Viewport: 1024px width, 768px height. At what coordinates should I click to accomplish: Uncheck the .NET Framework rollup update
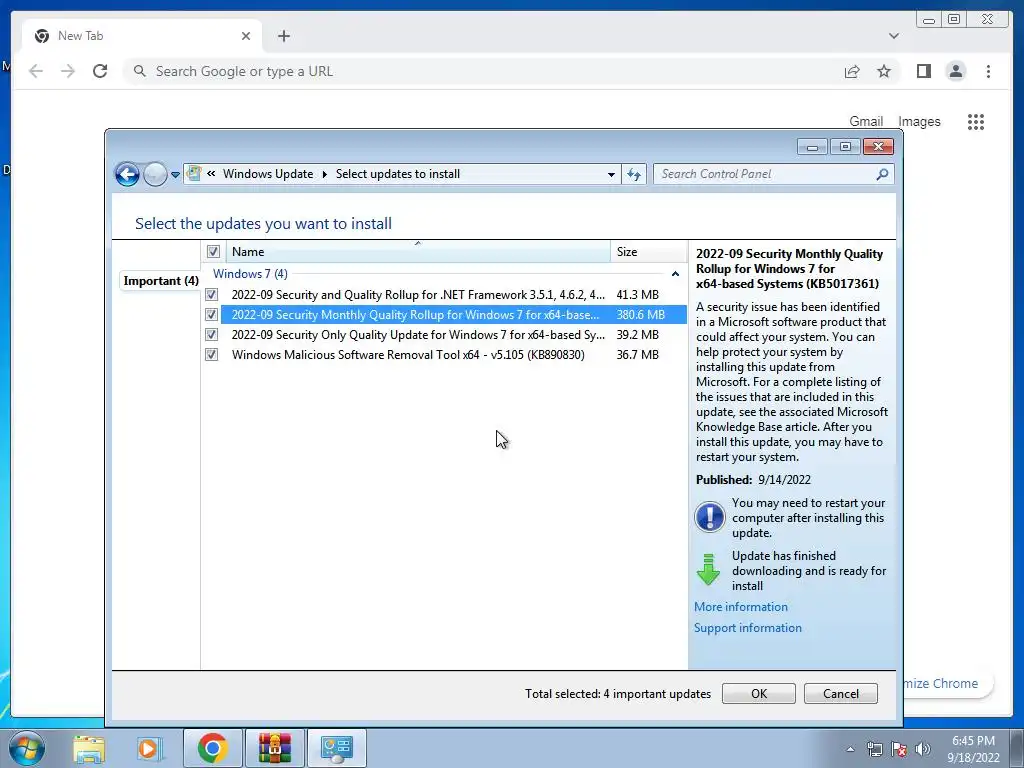click(x=212, y=295)
